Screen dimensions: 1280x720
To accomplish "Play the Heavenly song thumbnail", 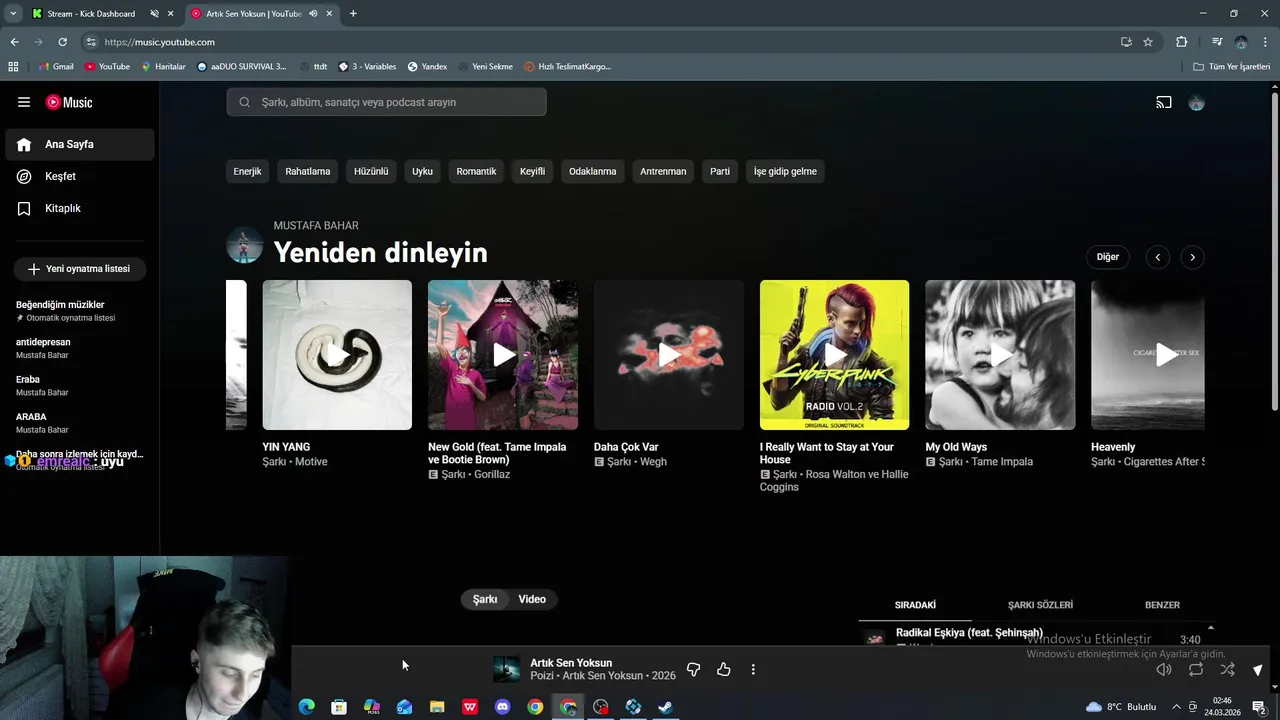I will 1148,355.
